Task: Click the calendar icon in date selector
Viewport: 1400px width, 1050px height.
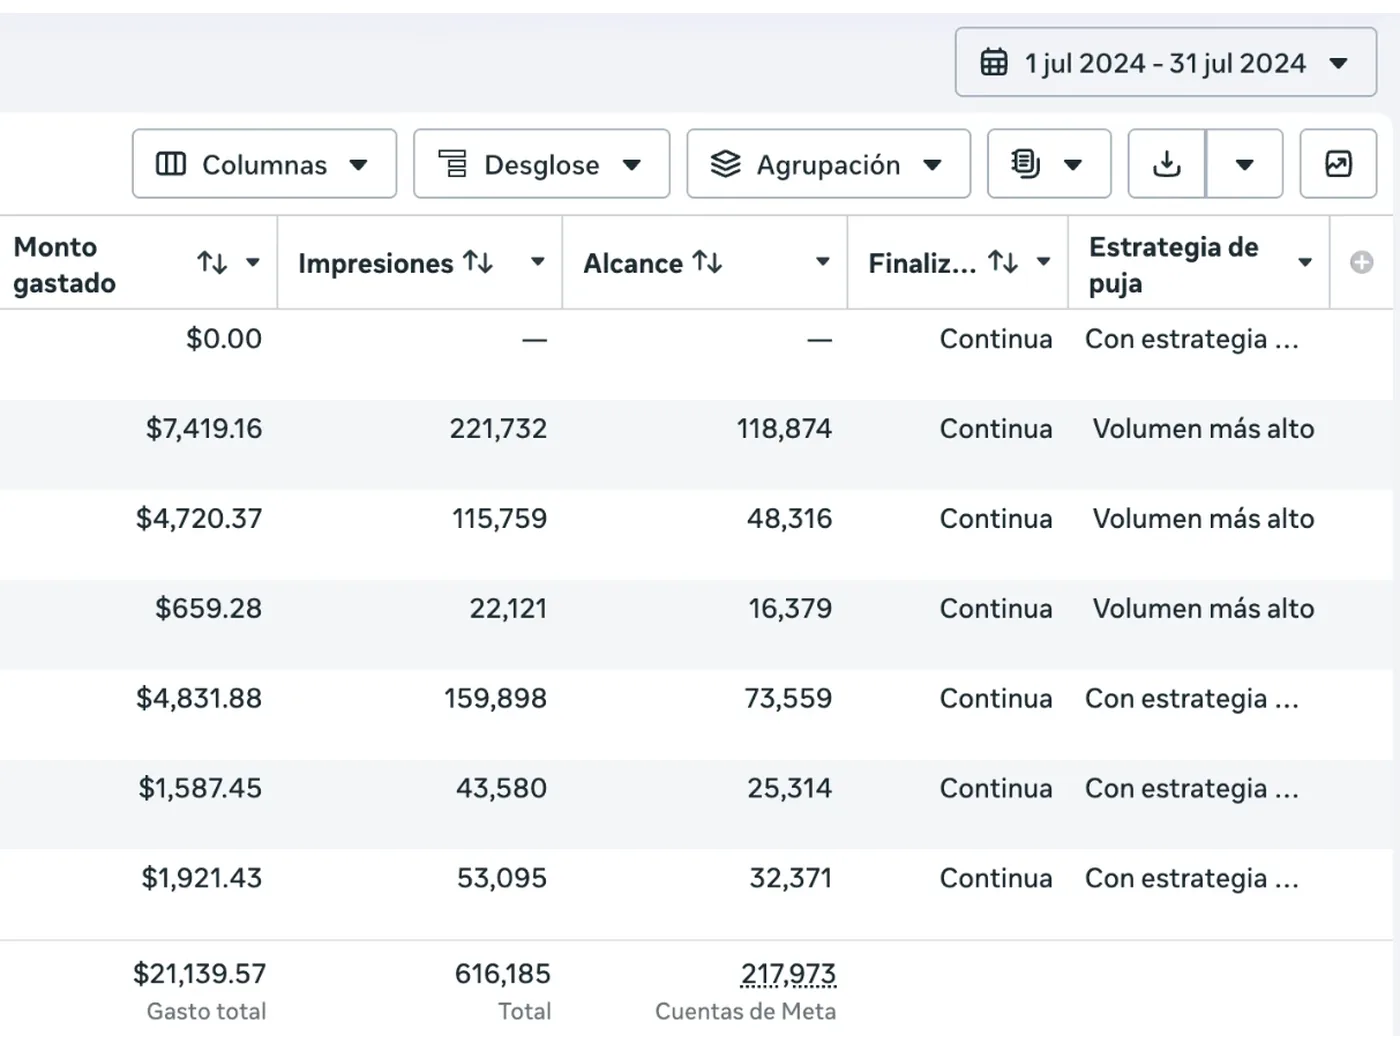Action: pyautogui.click(x=994, y=63)
